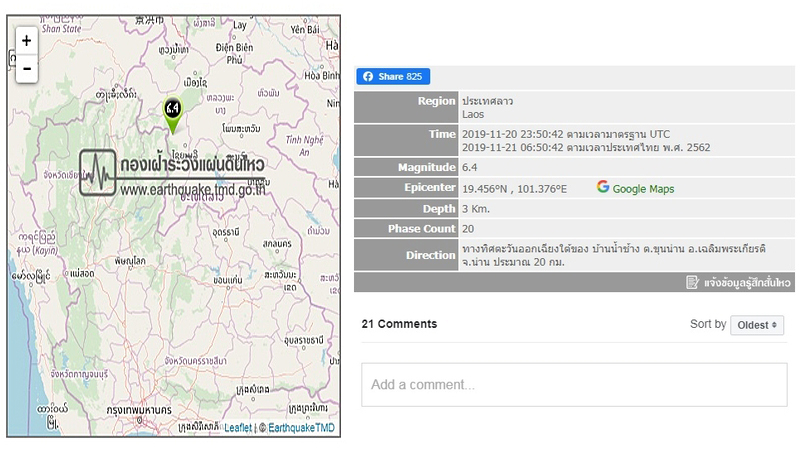800x450 pixels.
Task: Click the 21 Comments heading
Action: click(x=399, y=324)
